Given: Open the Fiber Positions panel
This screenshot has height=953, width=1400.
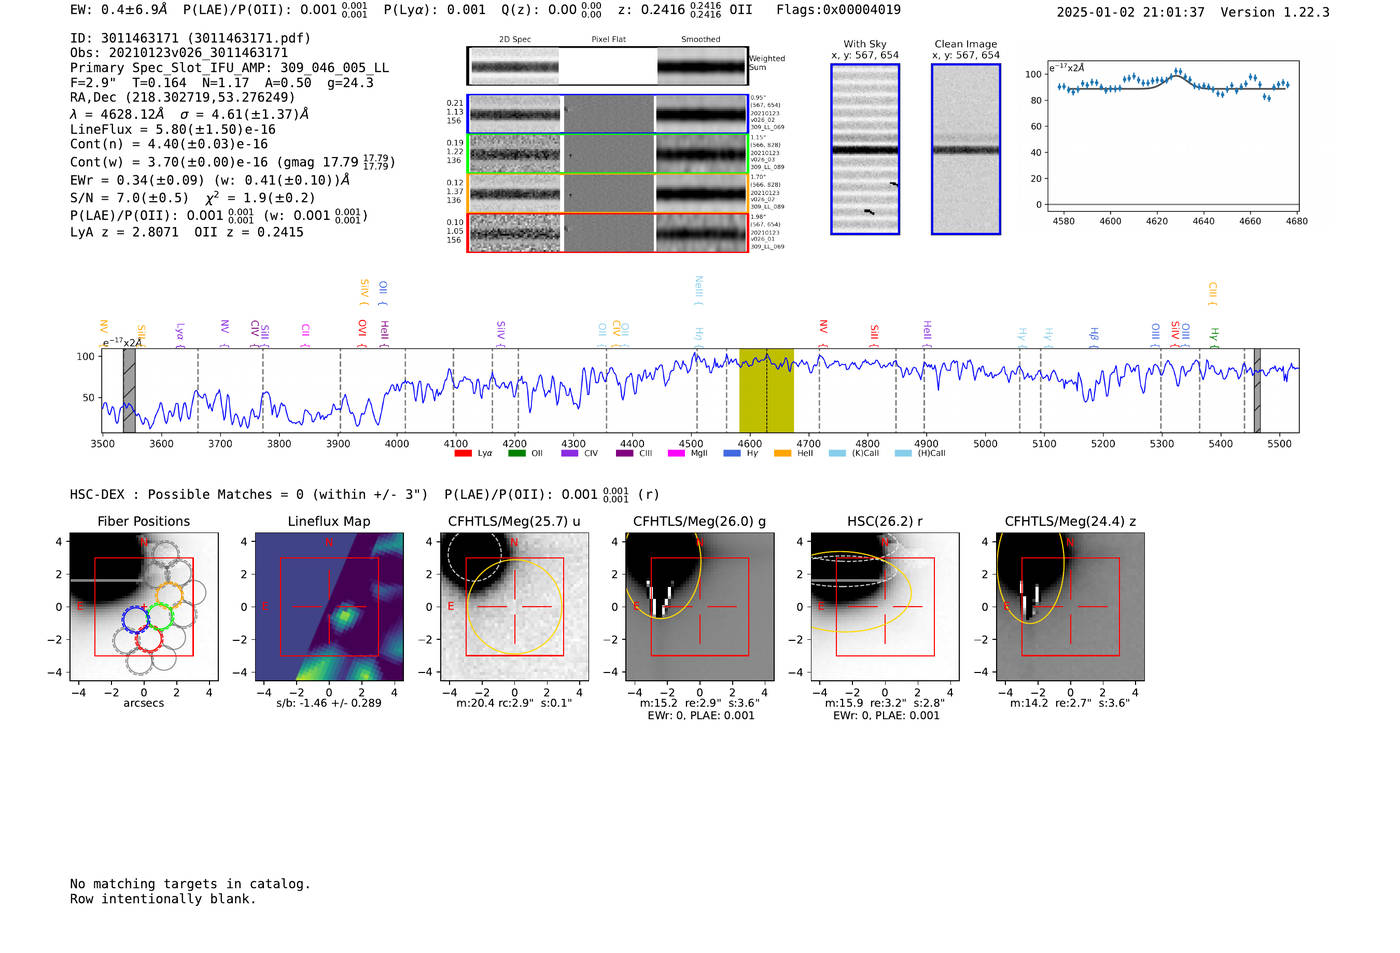Looking at the screenshot, I should [x=144, y=607].
